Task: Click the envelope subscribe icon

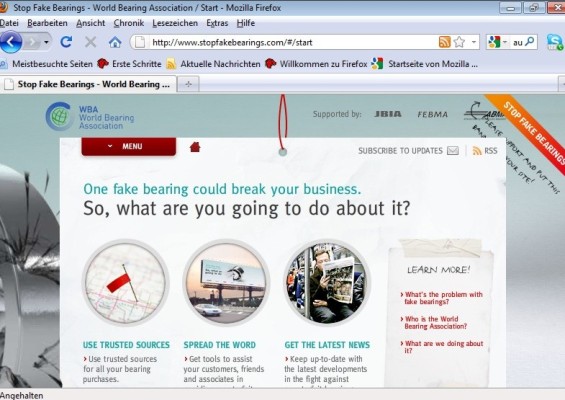Action: tap(453, 150)
